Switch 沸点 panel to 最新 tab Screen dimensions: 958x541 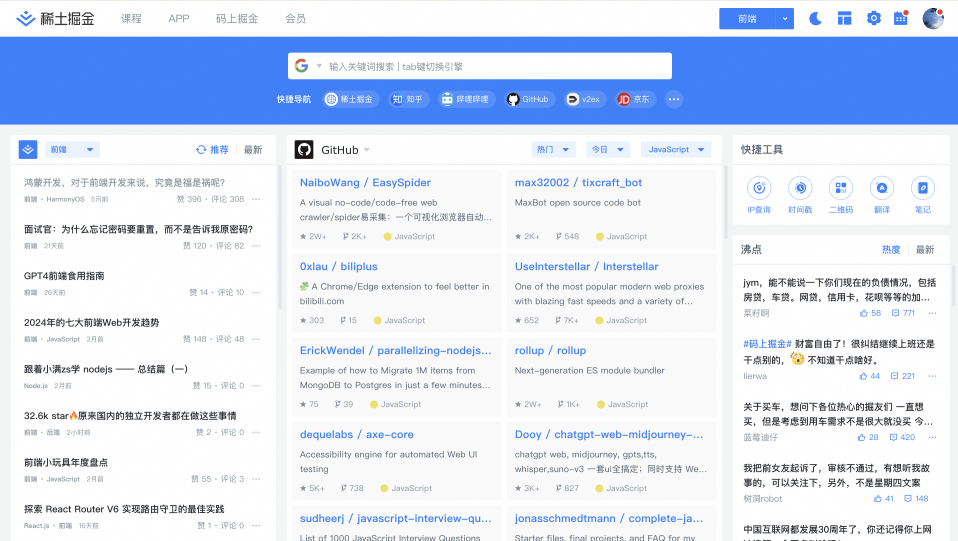click(x=925, y=249)
